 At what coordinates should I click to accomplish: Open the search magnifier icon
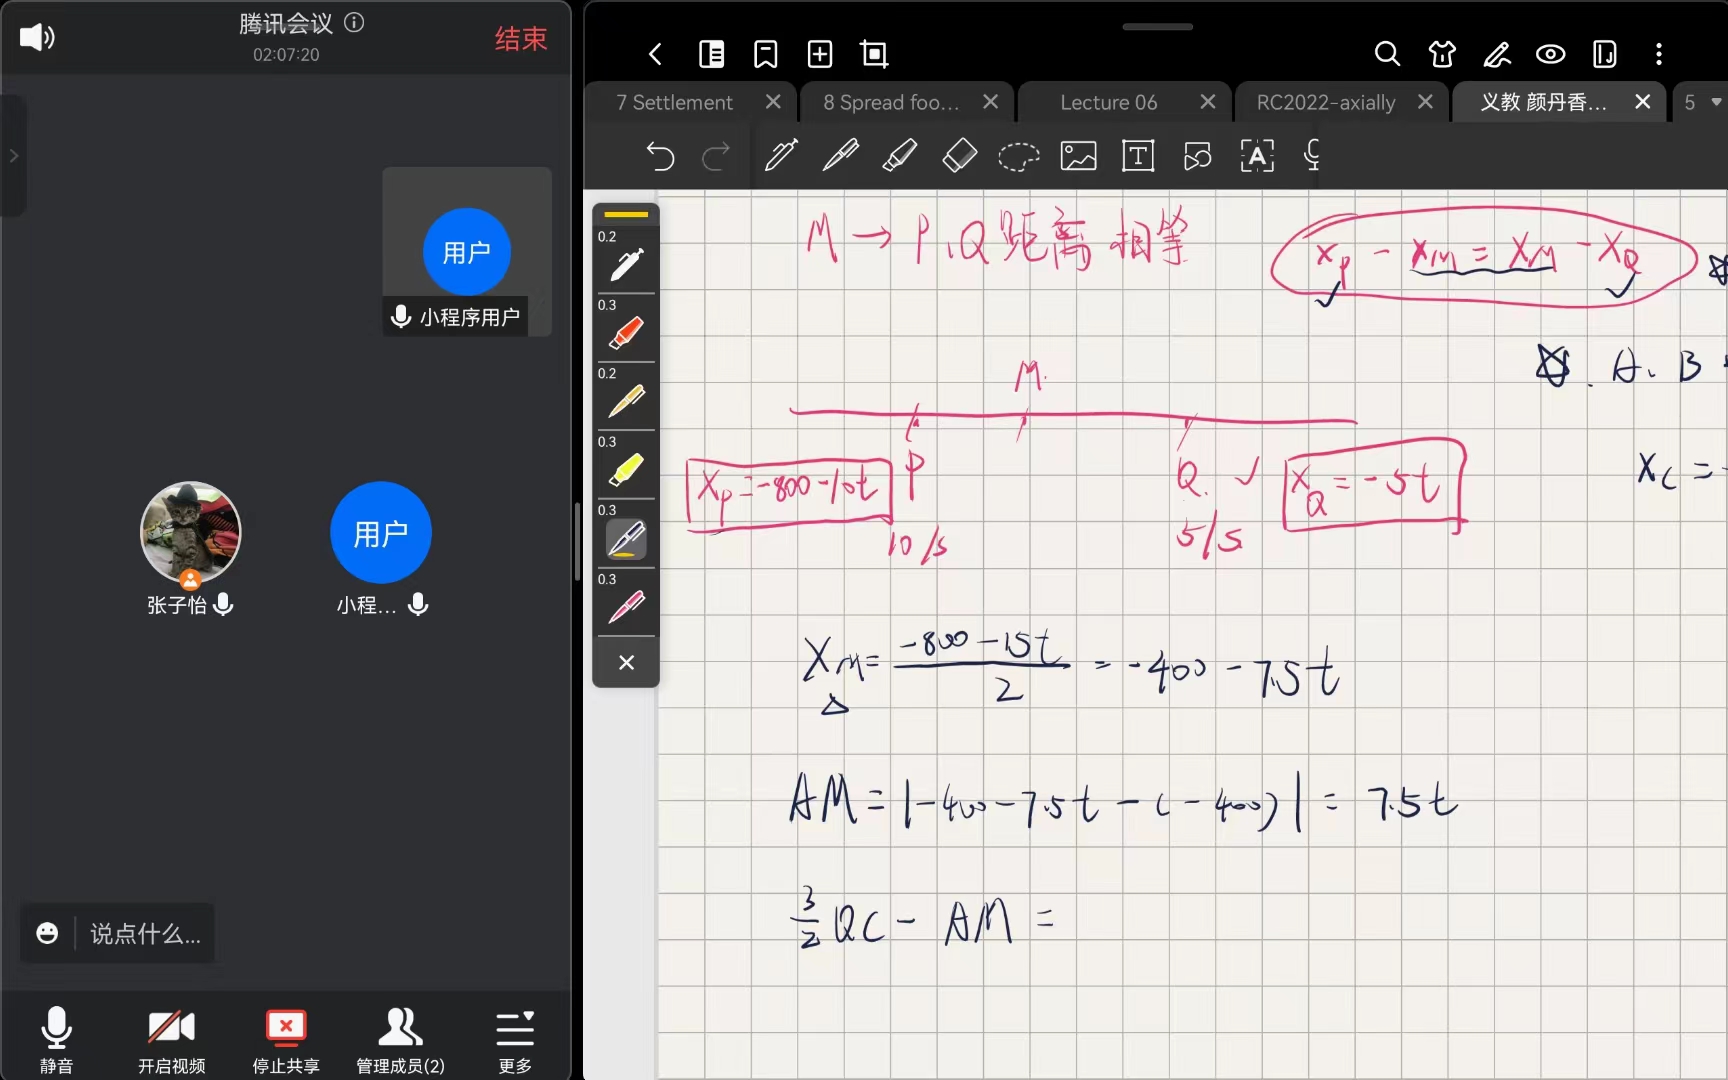(x=1387, y=54)
